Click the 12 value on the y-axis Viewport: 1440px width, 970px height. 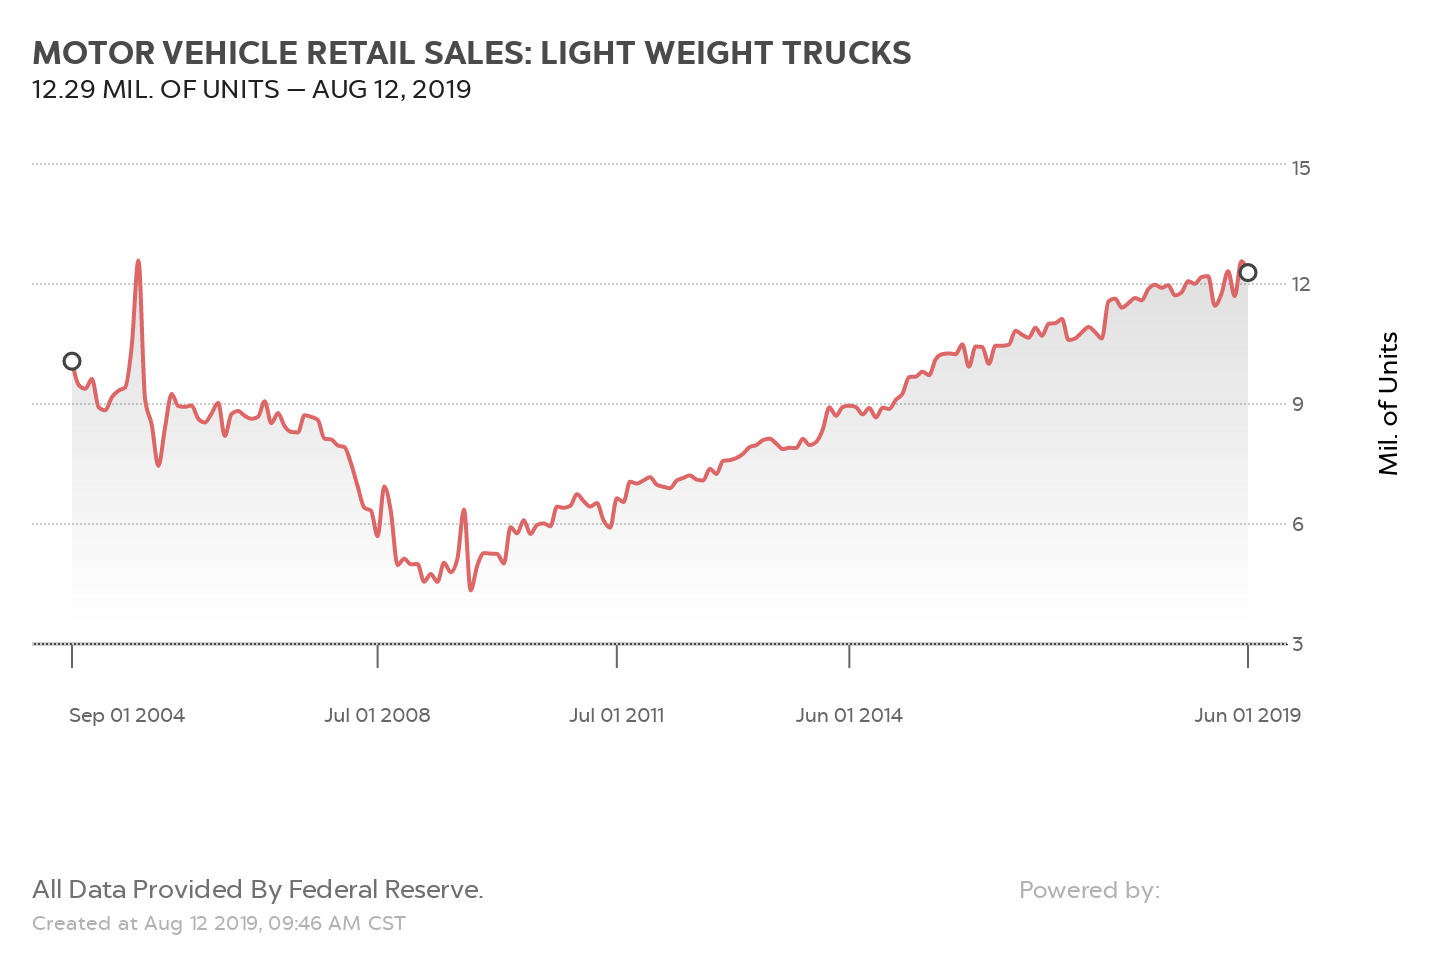[1301, 284]
